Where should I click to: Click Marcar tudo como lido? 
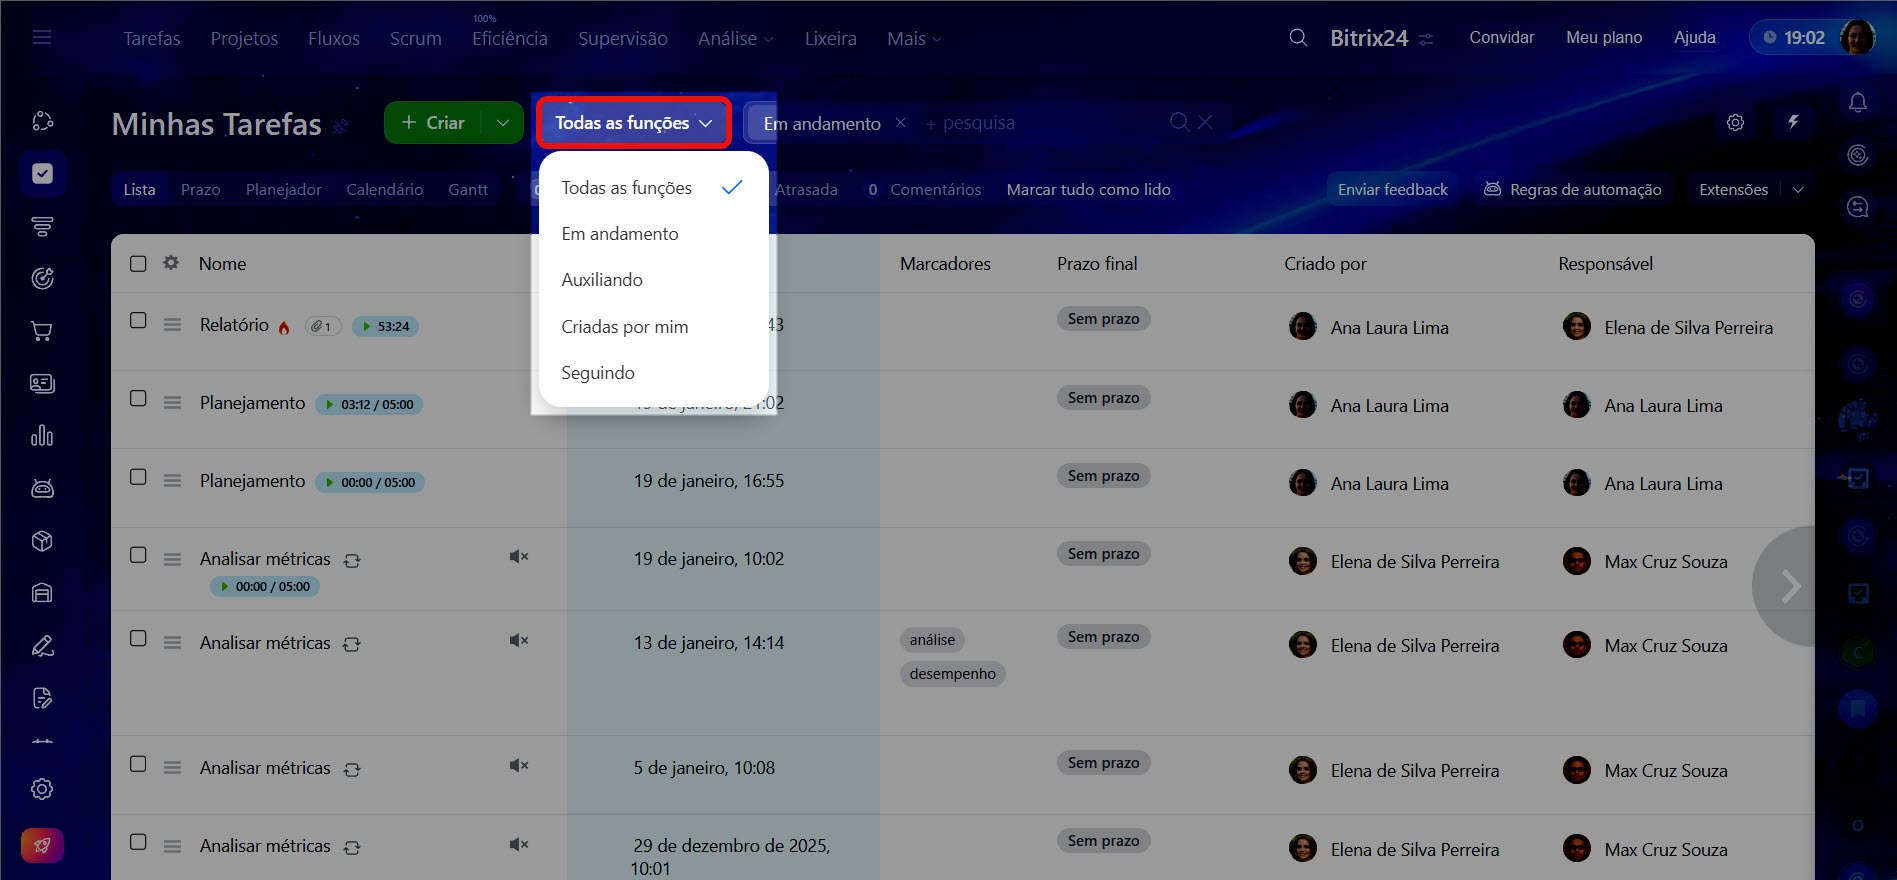click(1088, 190)
